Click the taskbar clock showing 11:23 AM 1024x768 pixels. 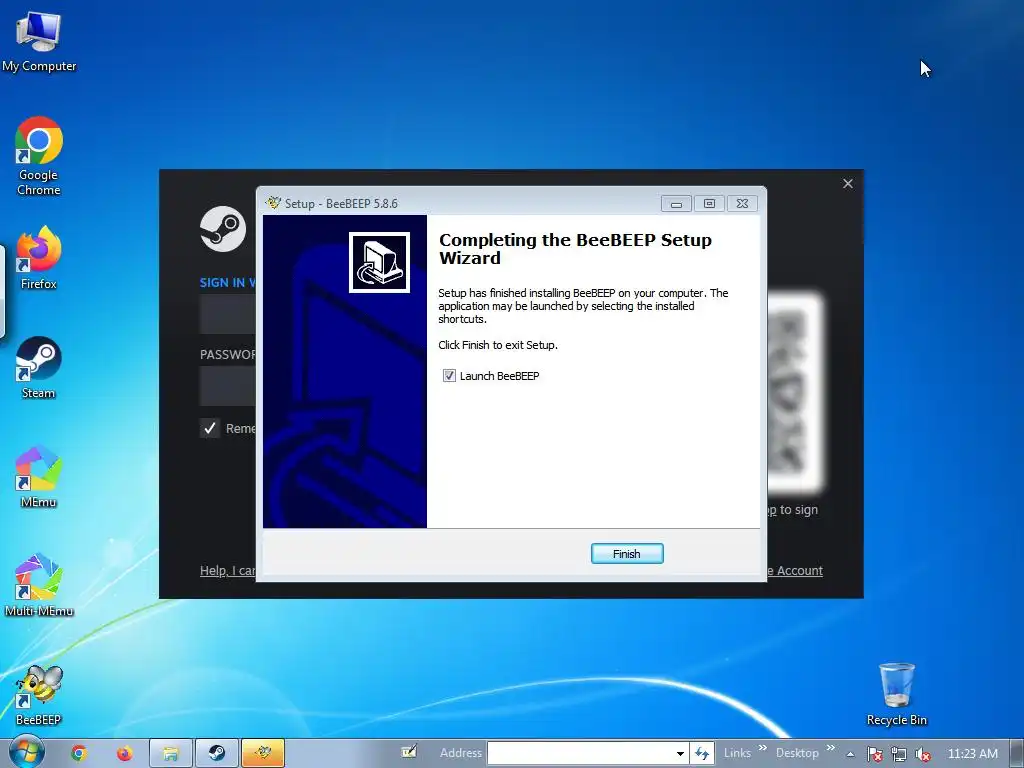972,754
